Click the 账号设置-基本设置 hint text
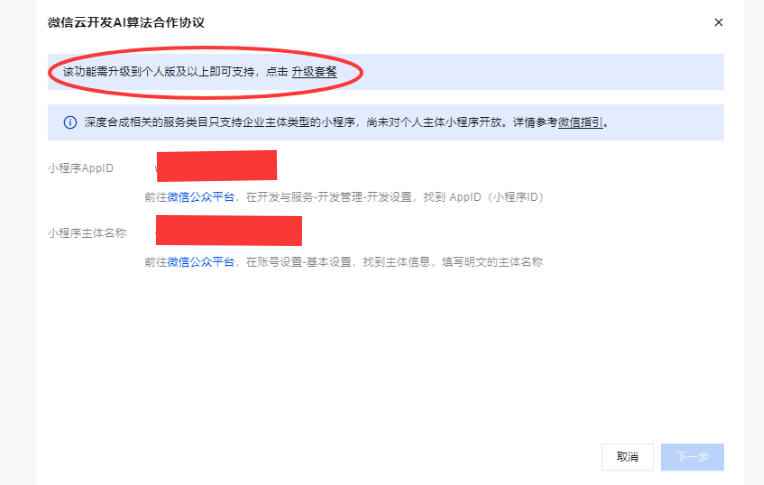This screenshot has width=764, height=485. tap(304, 262)
